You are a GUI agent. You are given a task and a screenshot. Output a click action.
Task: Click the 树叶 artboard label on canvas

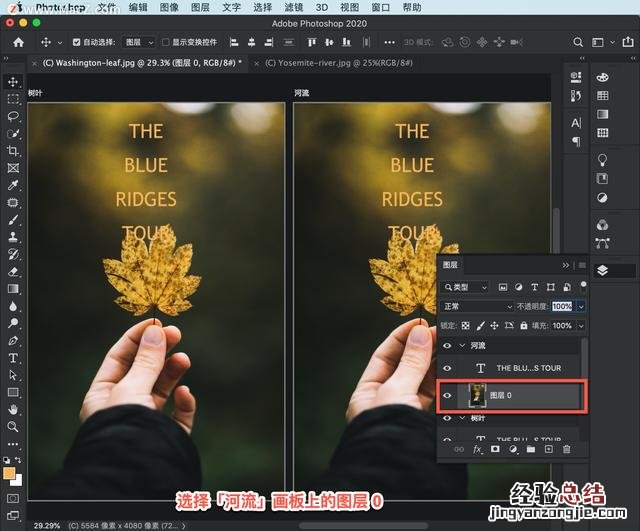click(x=35, y=93)
